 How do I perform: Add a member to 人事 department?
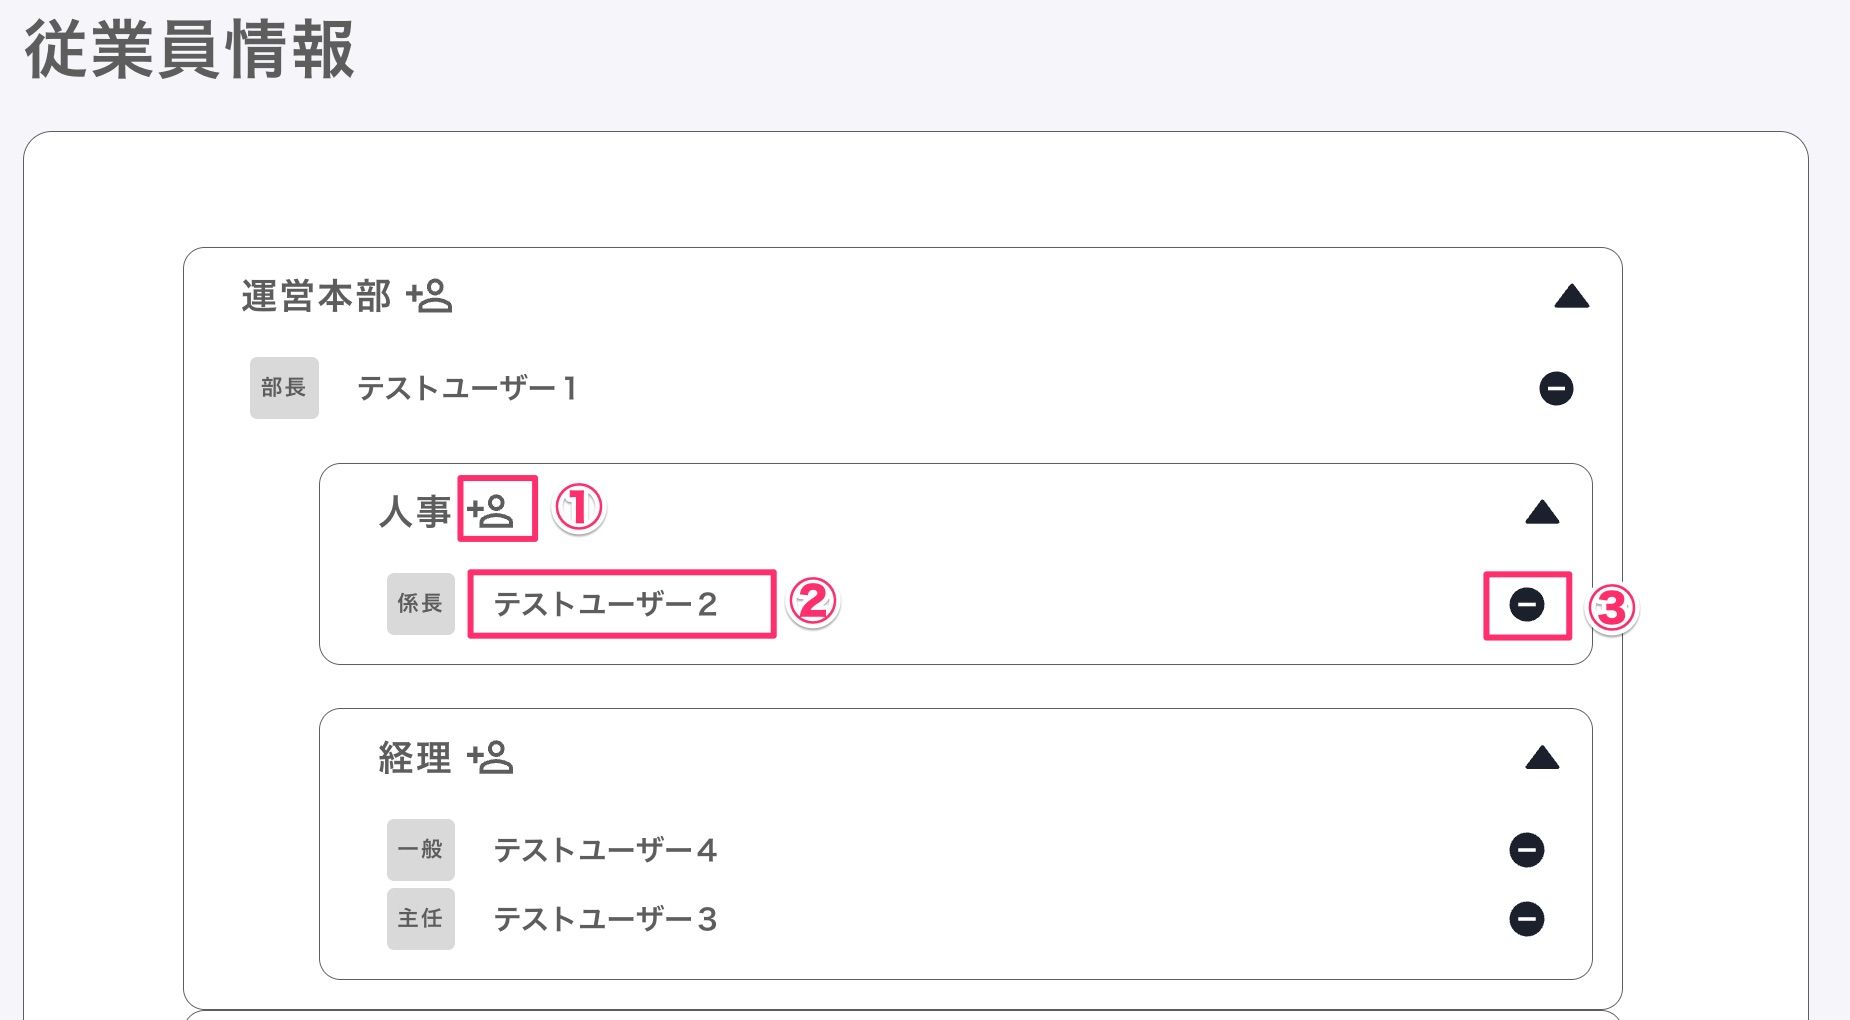click(x=491, y=512)
